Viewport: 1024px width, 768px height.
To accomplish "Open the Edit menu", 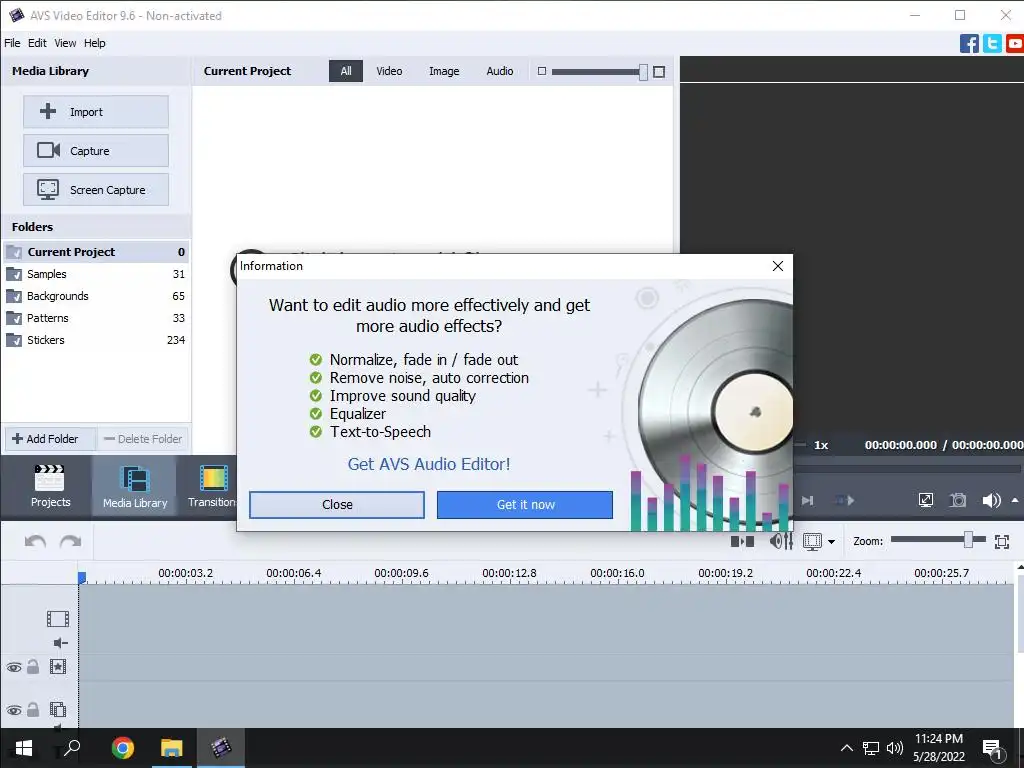I will pyautogui.click(x=37, y=43).
